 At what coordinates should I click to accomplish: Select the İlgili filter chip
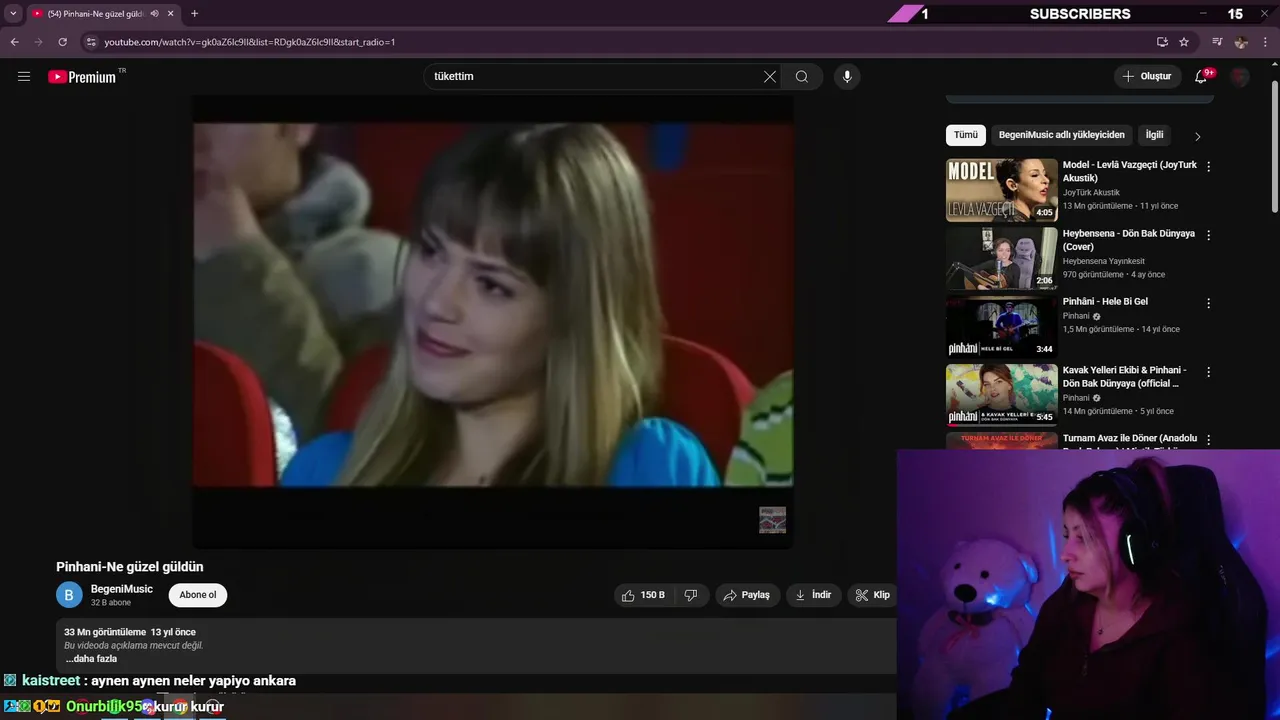[1155, 135]
